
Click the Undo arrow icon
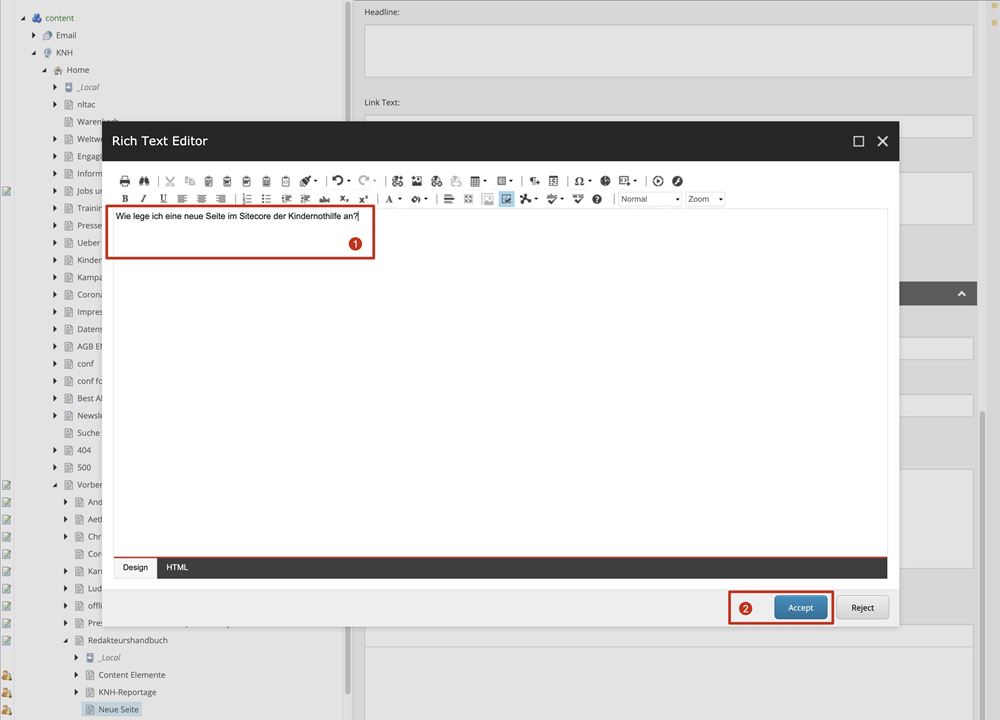pyautogui.click(x=337, y=181)
